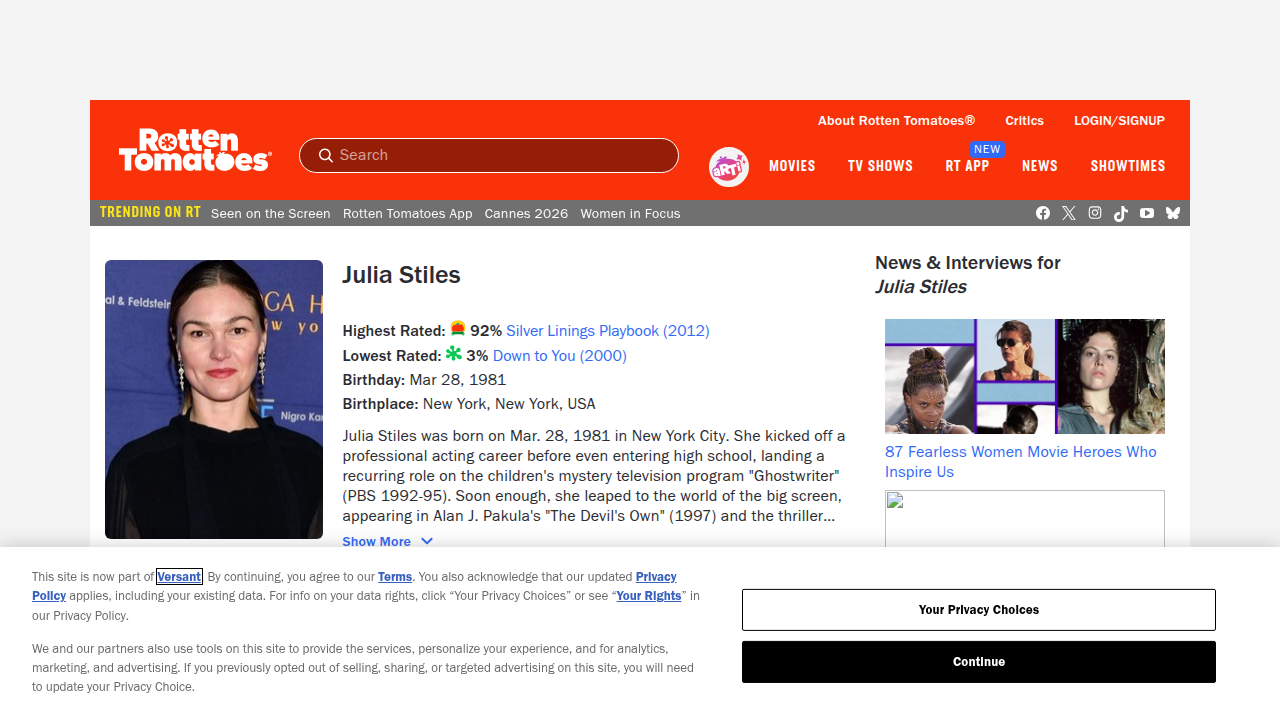Click birthplace text New York, New York, USA
Image resolution: width=1280 pixels, height=720 pixels.
point(509,404)
